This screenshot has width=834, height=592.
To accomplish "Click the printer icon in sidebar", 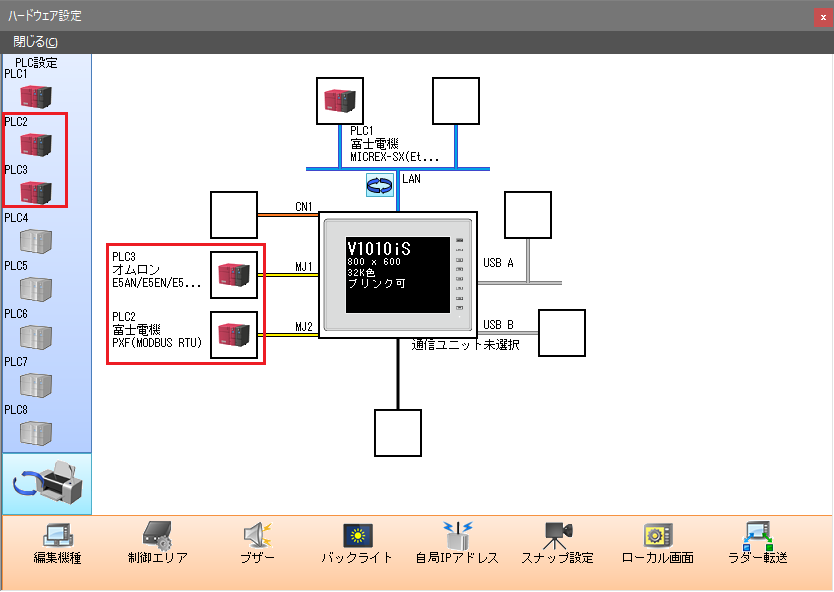I will pos(47,484).
